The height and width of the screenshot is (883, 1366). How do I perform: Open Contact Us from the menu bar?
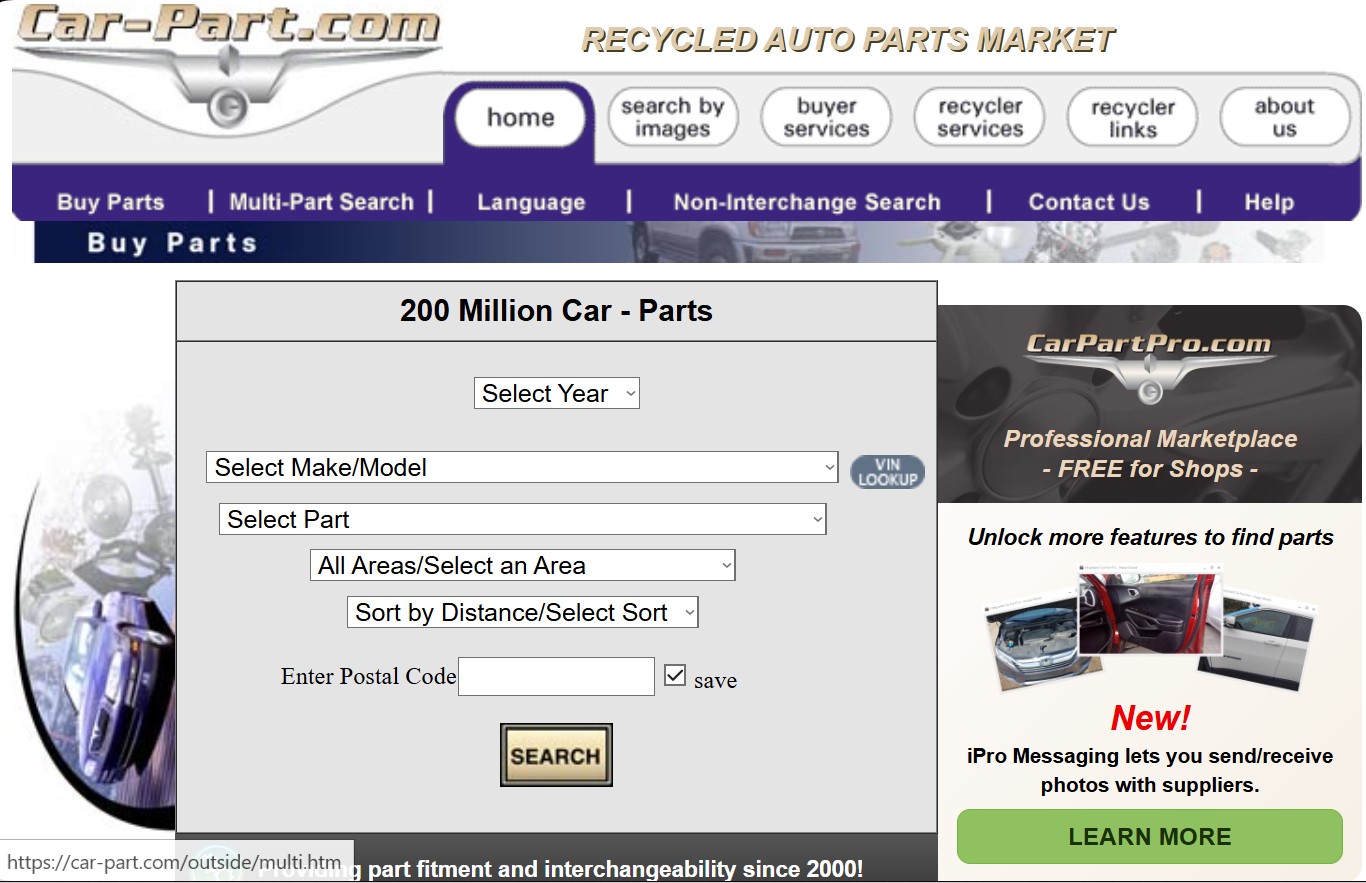[x=1089, y=202]
